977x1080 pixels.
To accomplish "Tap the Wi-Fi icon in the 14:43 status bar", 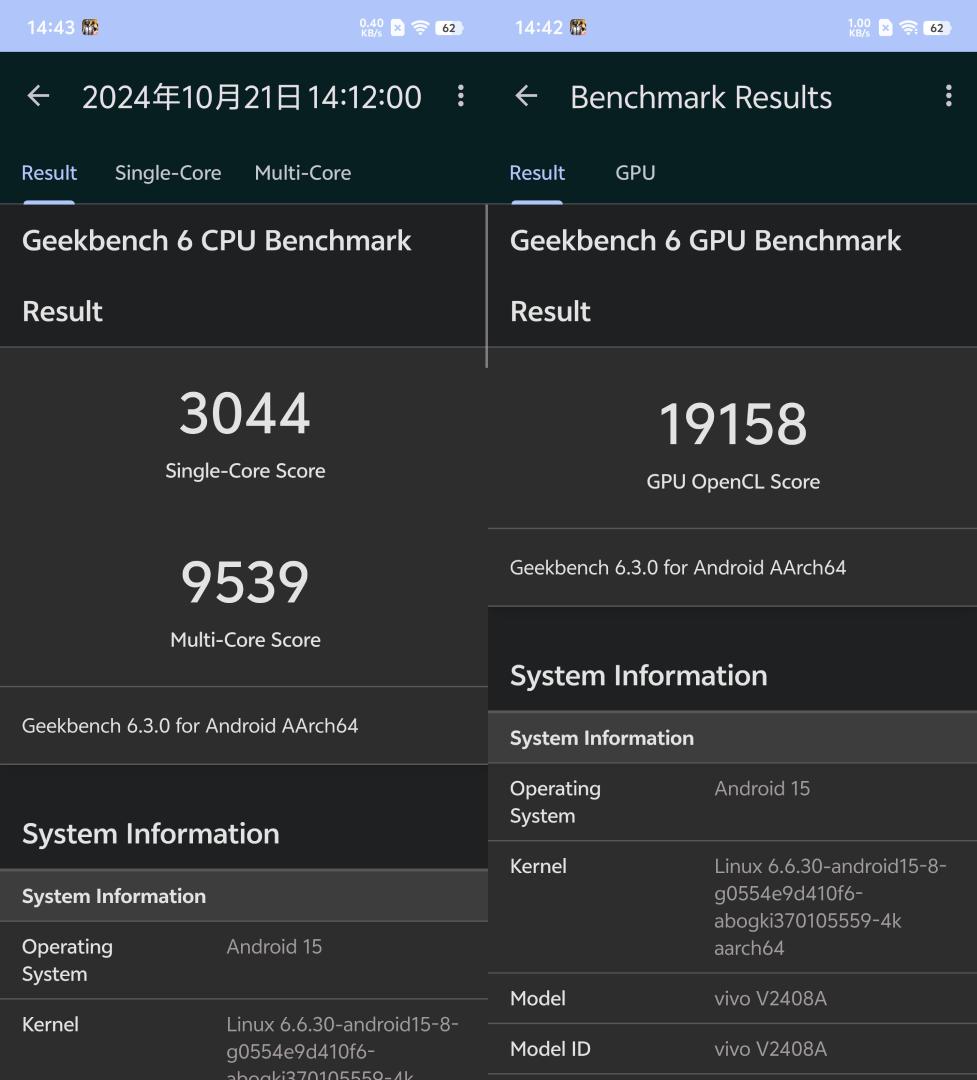I will click(x=420, y=28).
